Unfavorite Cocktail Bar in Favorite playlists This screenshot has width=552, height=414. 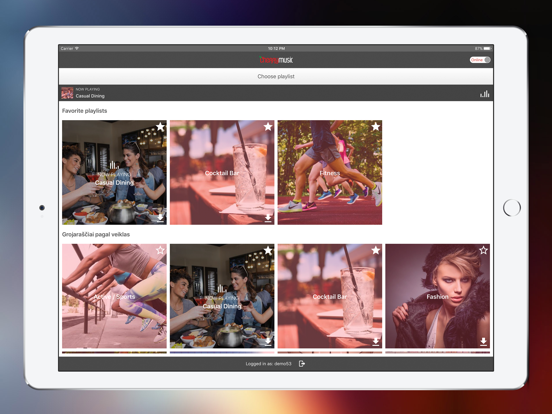(268, 127)
